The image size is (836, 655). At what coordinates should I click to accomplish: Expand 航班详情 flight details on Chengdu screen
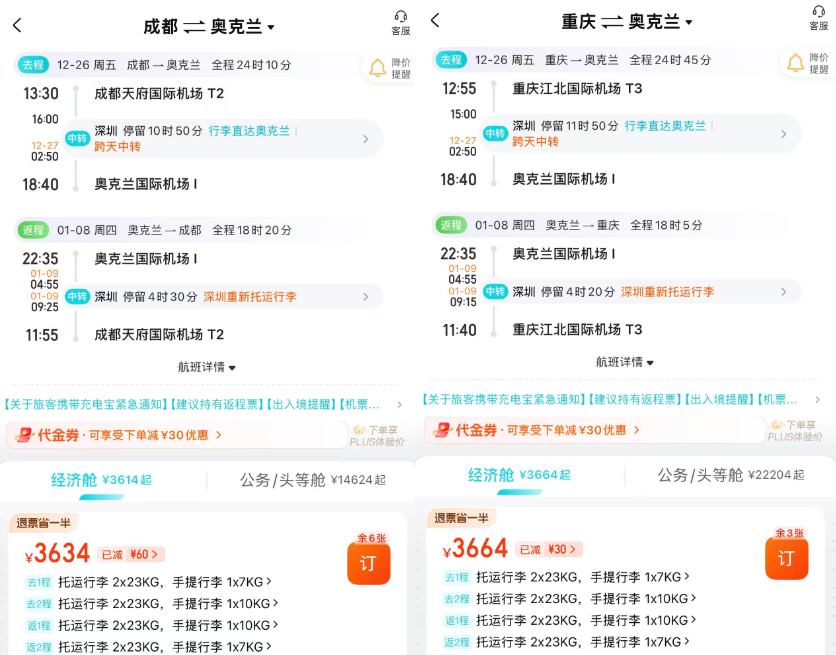(207, 366)
